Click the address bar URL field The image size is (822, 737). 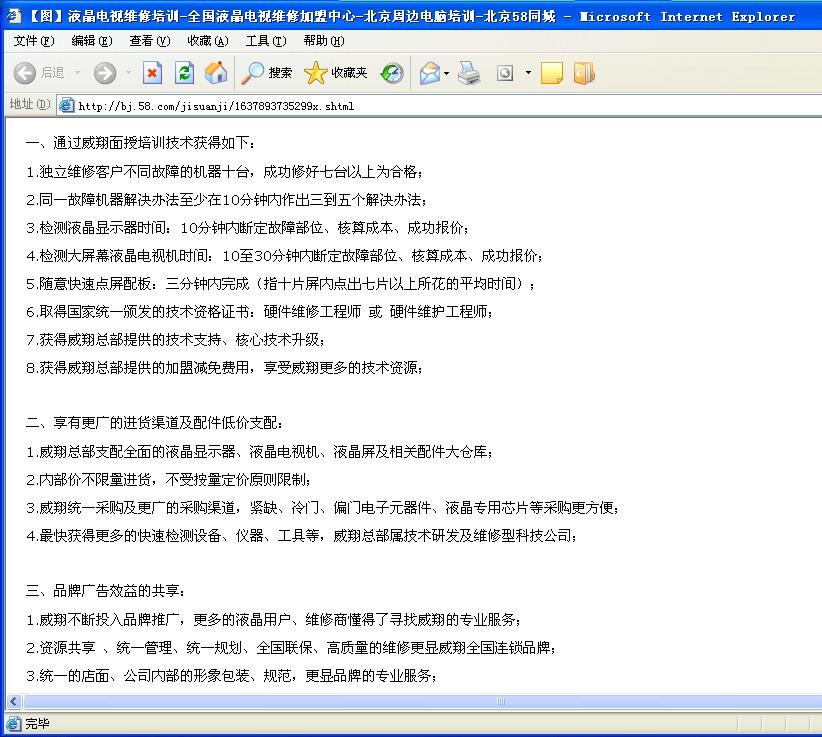(400, 105)
